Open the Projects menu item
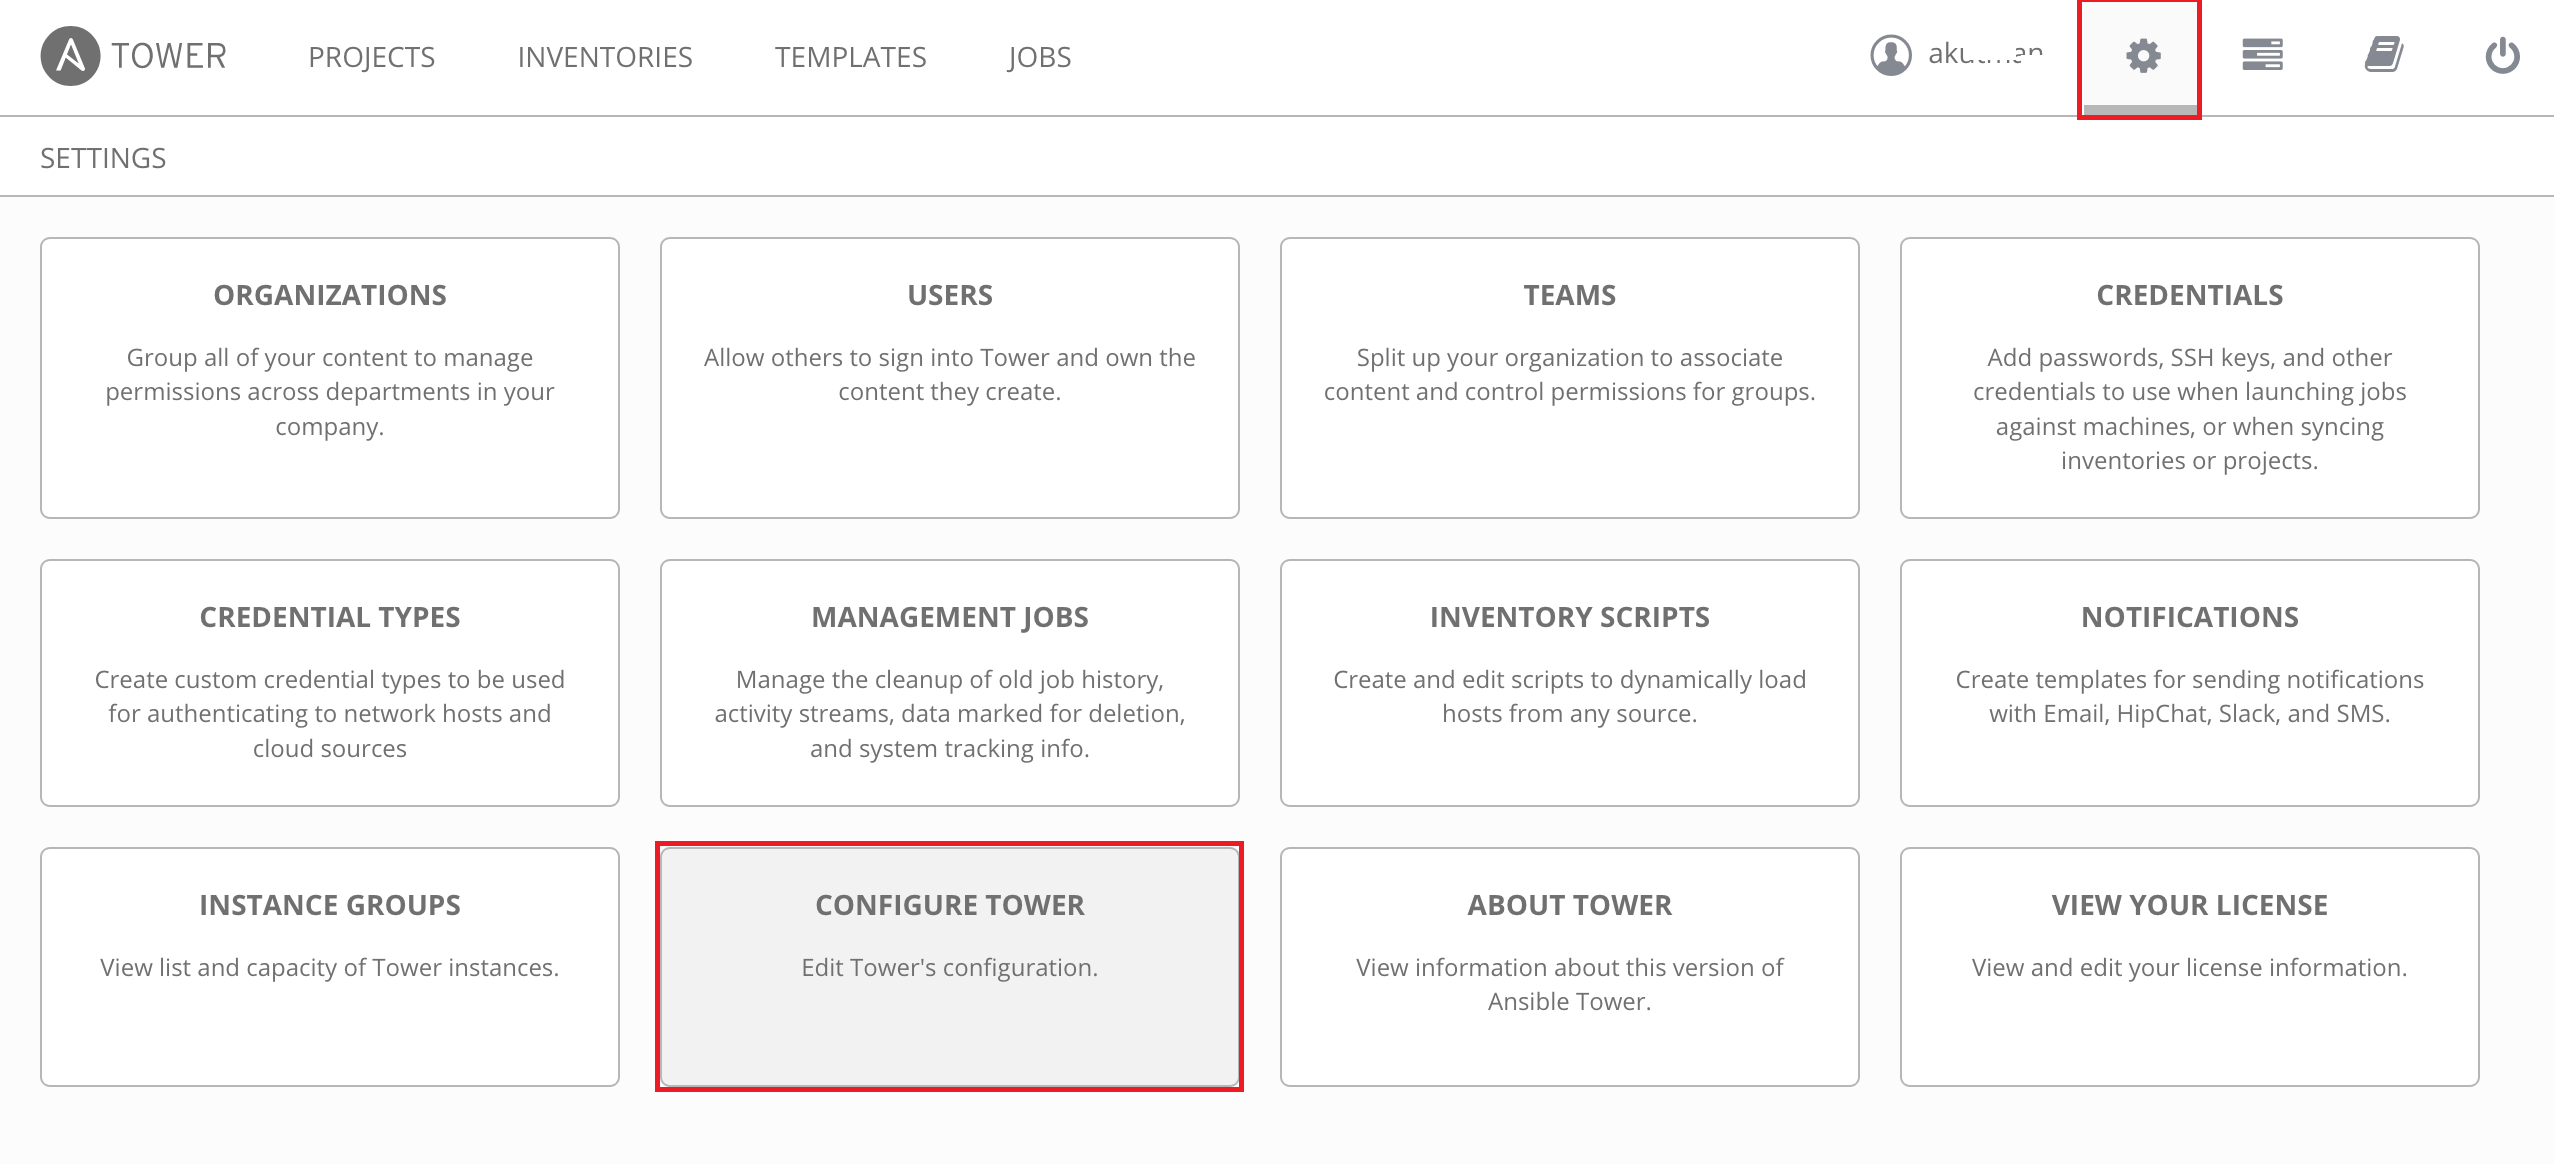 [x=371, y=57]
